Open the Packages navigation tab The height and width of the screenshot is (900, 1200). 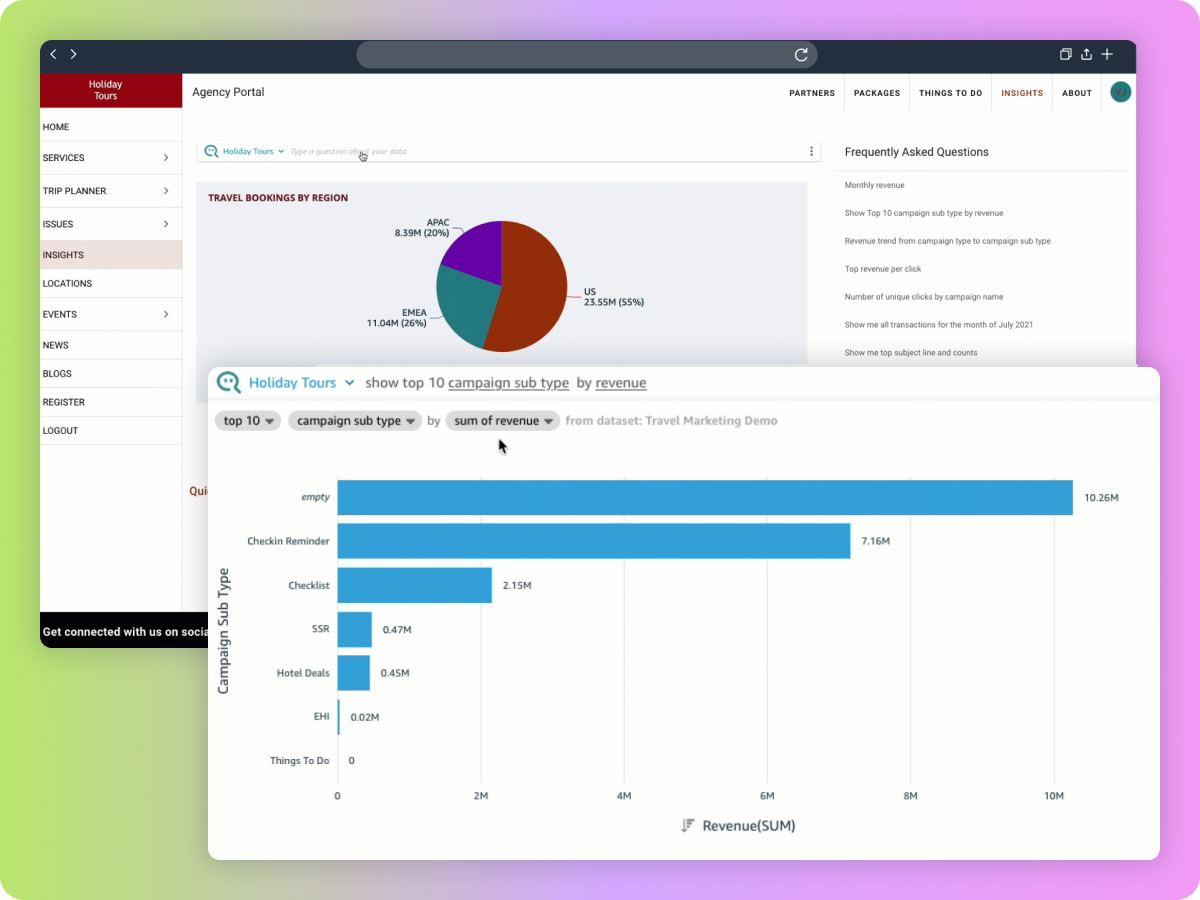click(876, 93)
